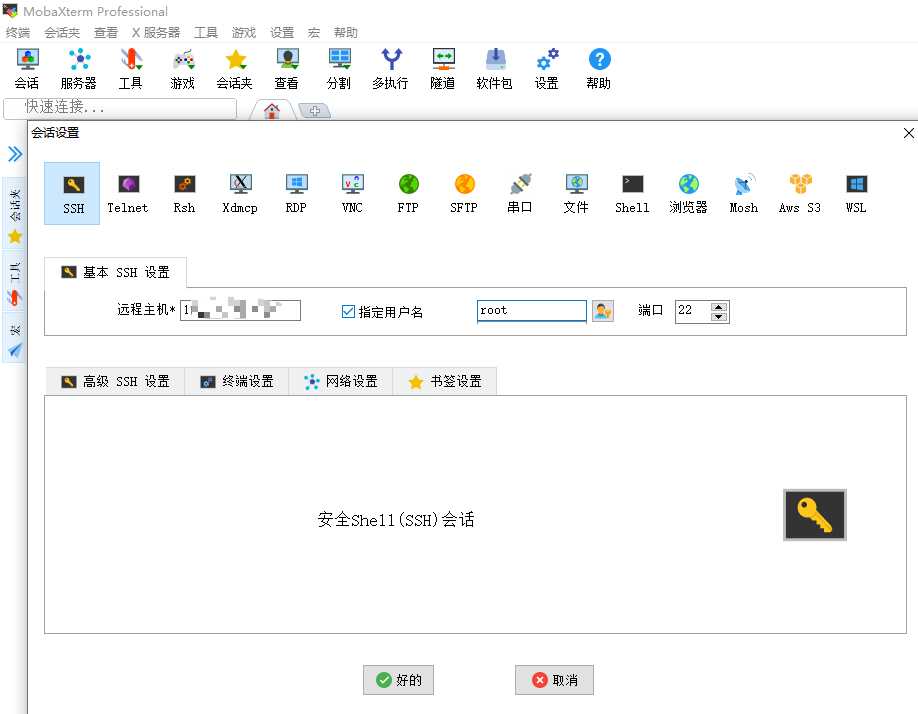Screen dimensions: 918x714
Task: Pick the SFTP session icon
Action: click(x=464, y=193)
